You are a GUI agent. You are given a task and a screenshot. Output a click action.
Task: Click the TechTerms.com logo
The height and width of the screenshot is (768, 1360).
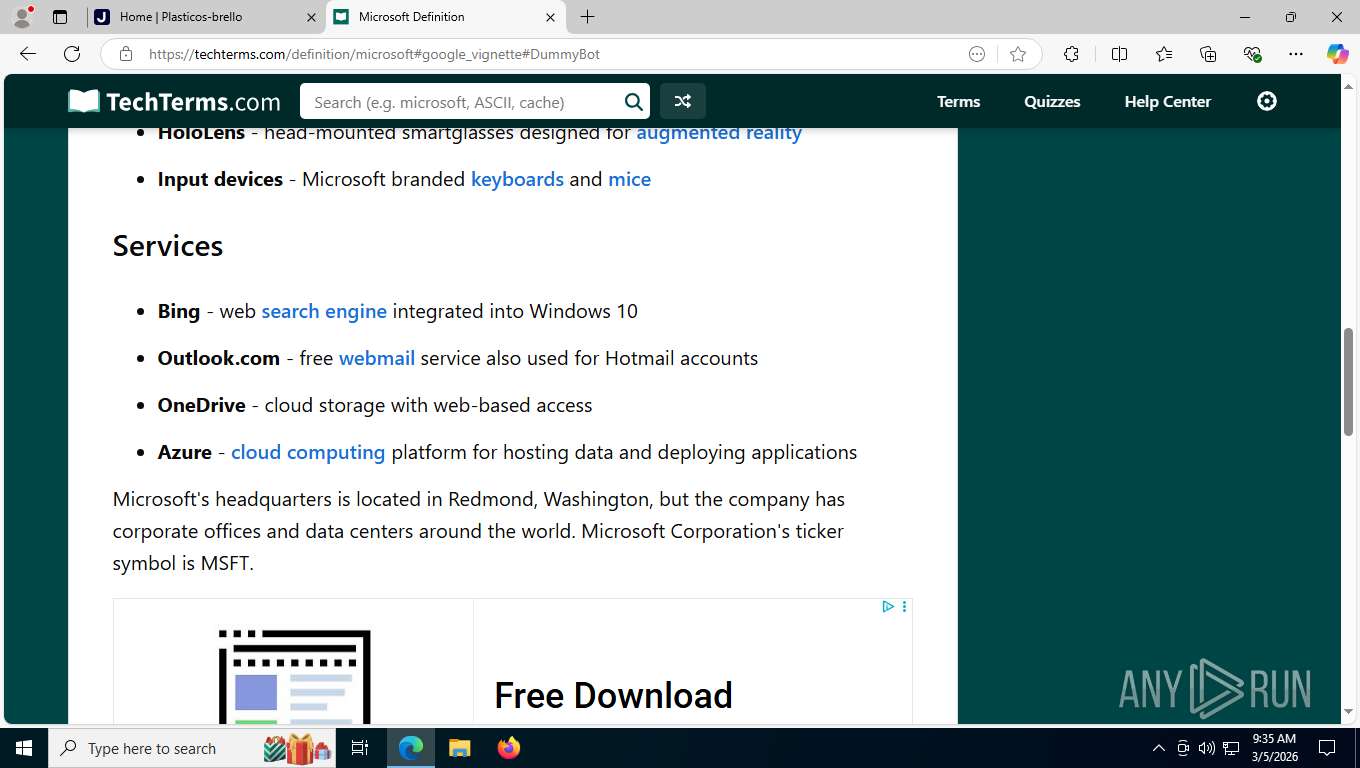(x=174, y=101)
